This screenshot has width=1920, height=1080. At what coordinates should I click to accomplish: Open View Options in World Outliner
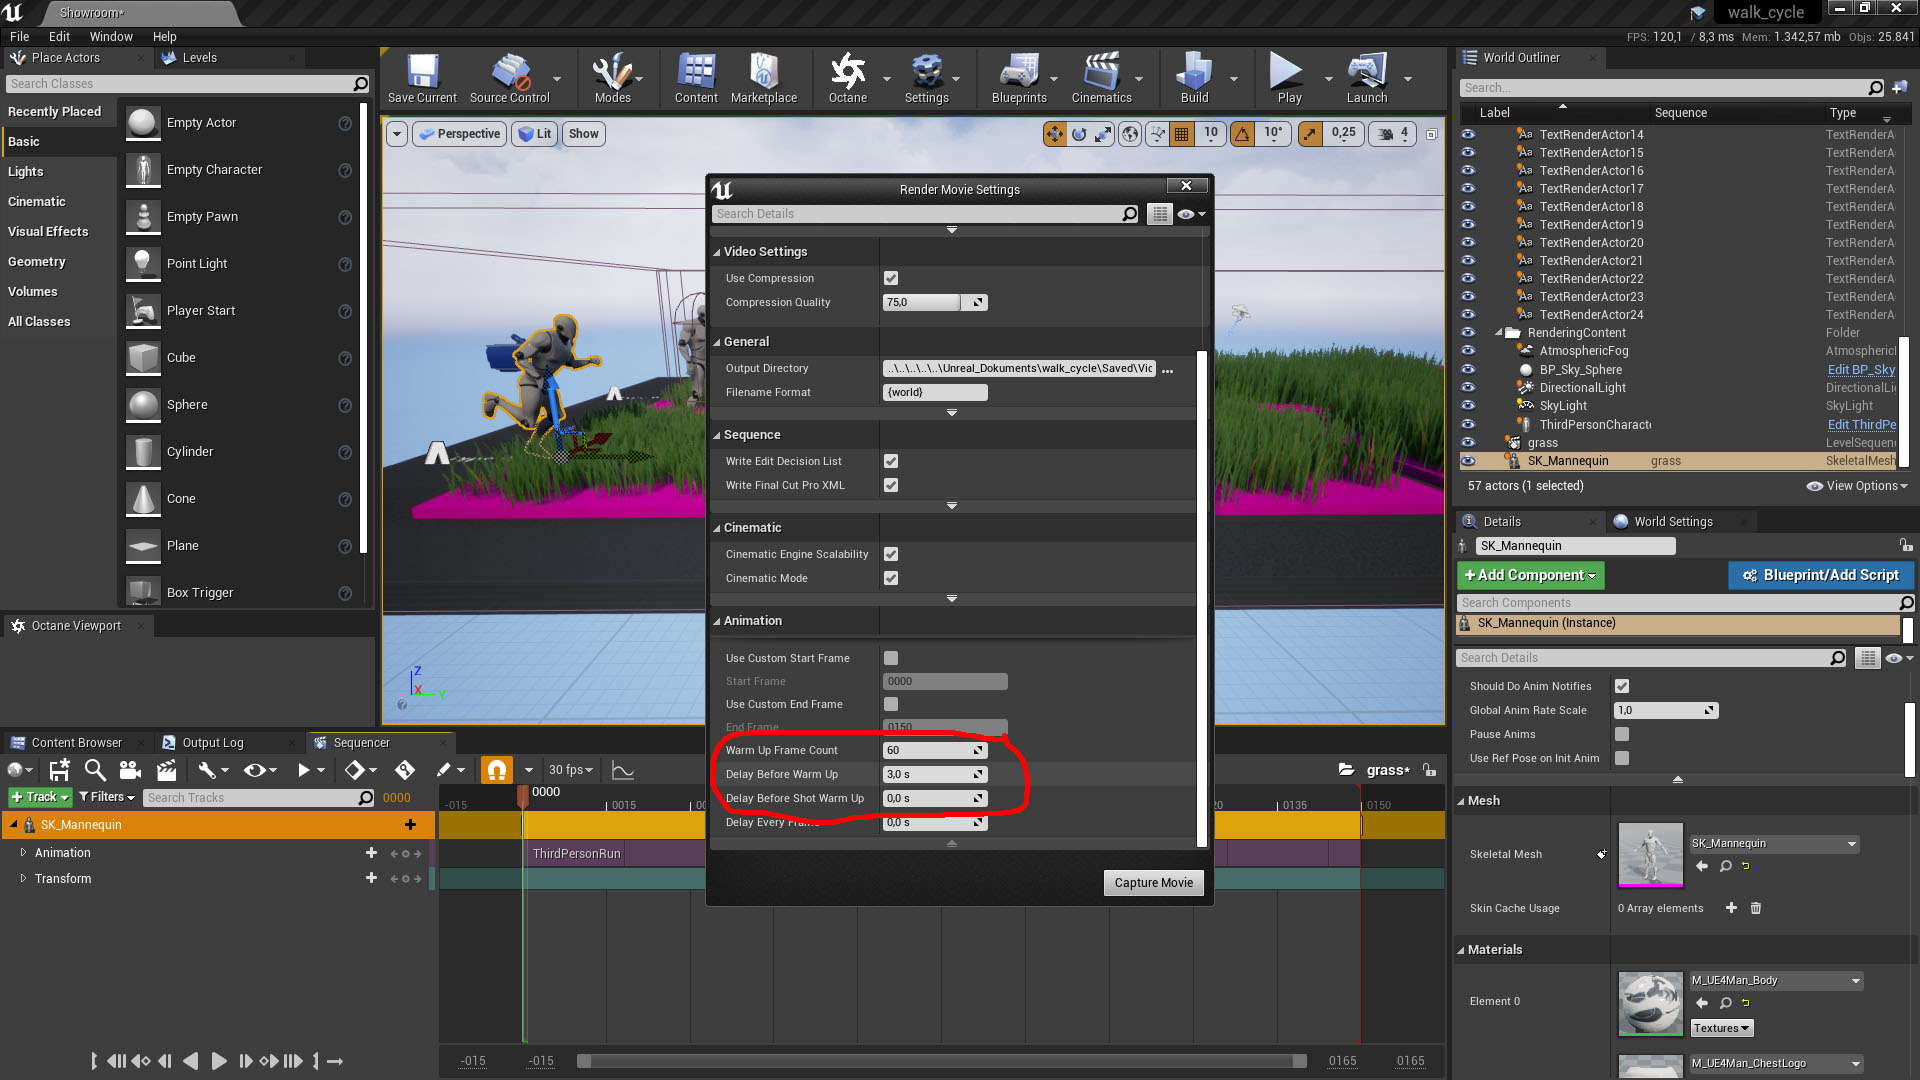[x=1857, y=486]
